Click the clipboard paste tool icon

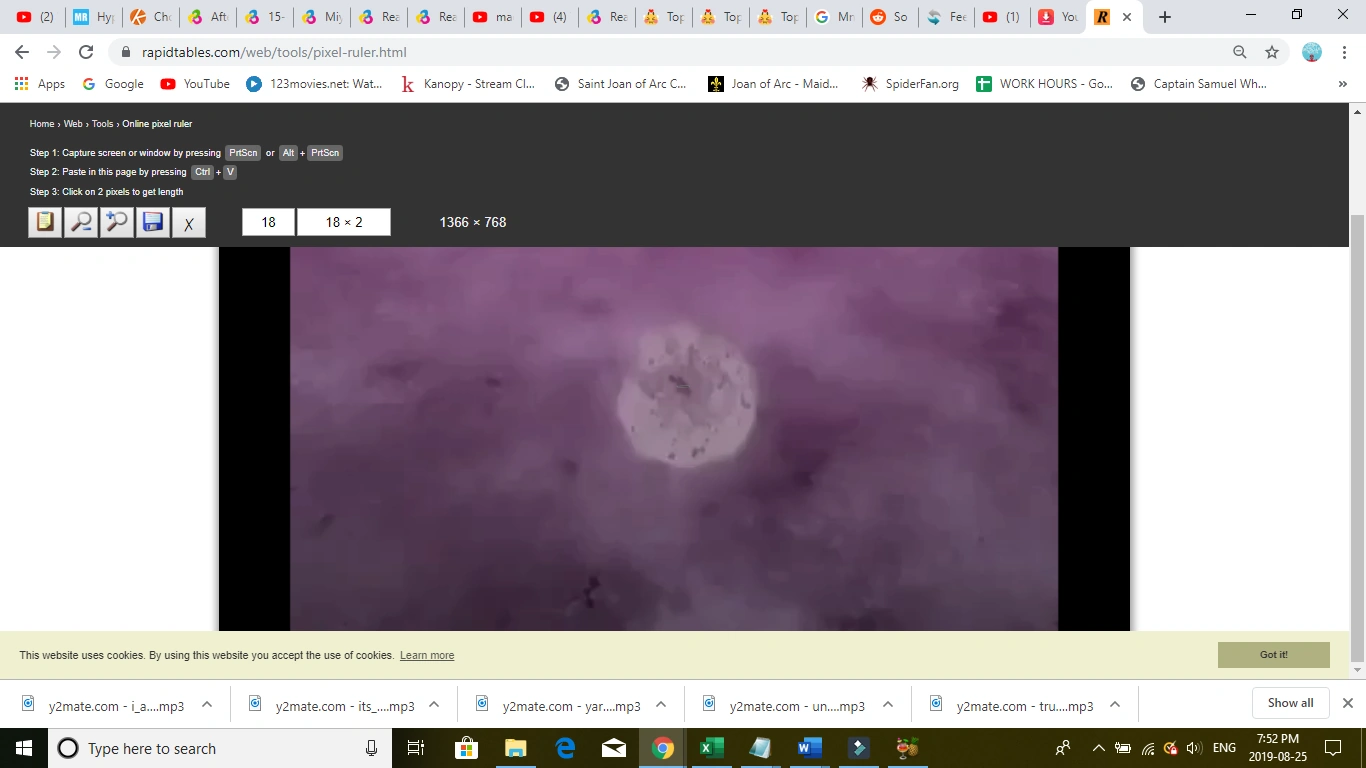coord(45,222)
